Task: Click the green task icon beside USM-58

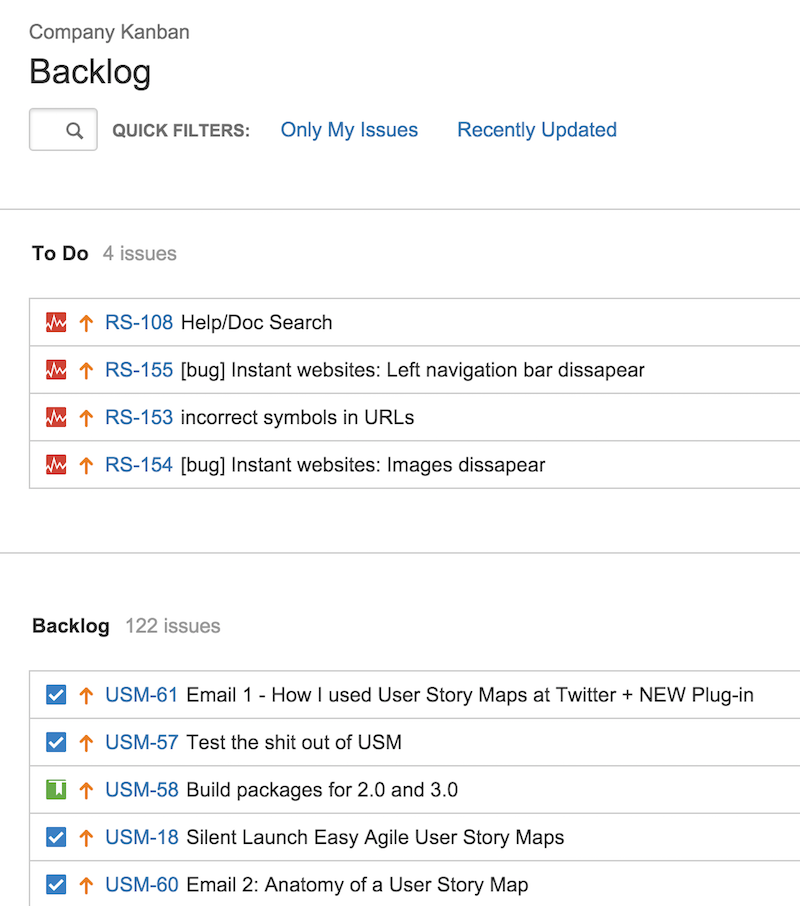Action: 56,789
